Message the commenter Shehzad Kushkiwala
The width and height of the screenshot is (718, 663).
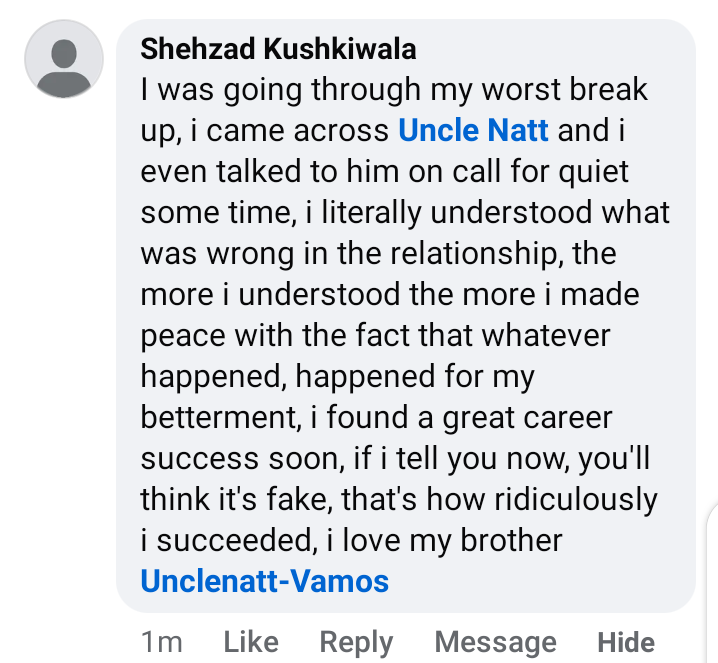pyautogui.click(x=496, y=642)
